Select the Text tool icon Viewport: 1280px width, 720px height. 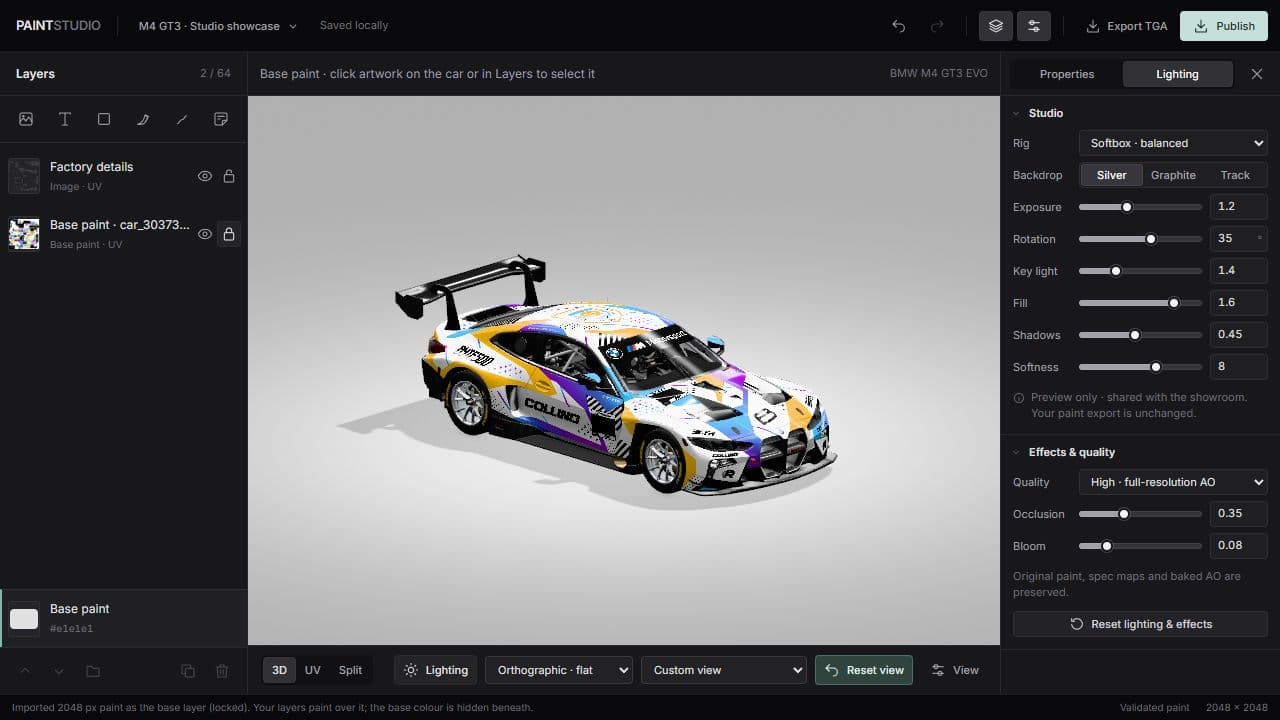click(x=65, y=119)
